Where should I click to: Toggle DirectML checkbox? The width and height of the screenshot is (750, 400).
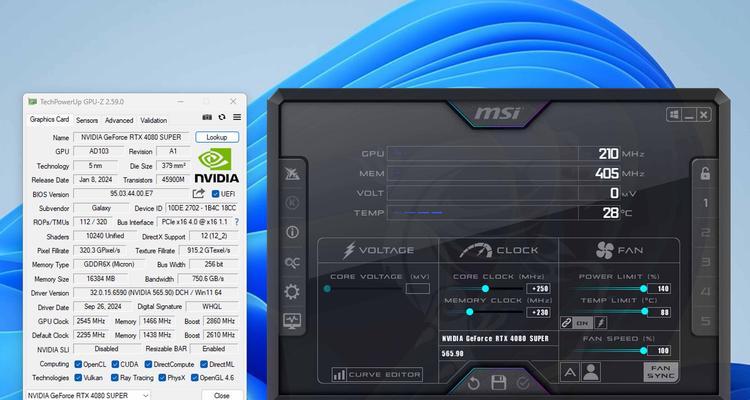(204, 364)
